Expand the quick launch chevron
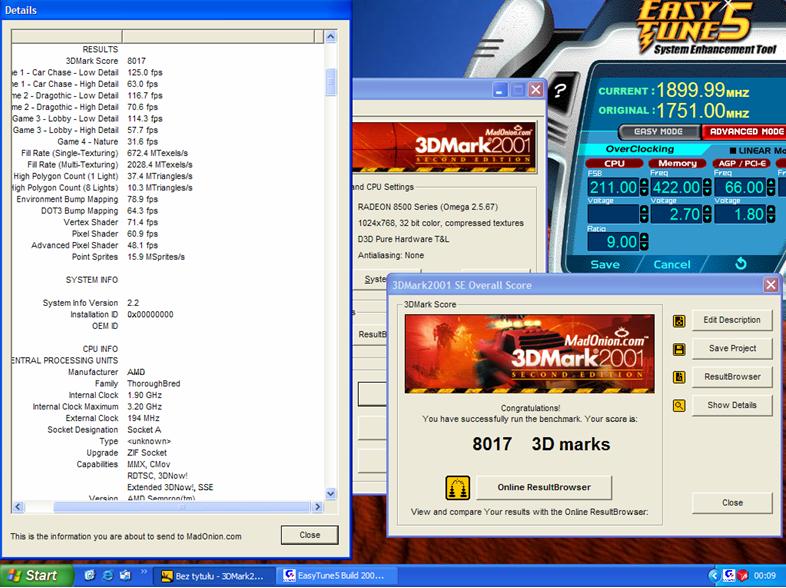This screenshot has width=786, height=588. coord(144,571)
